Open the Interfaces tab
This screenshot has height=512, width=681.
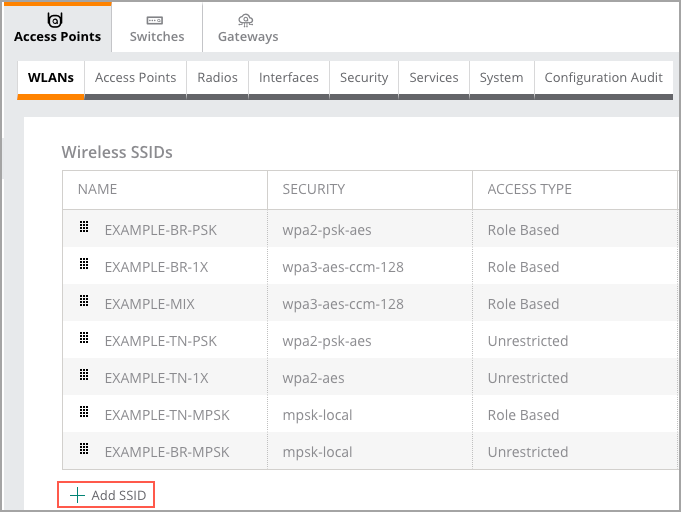tap(289, 77)
